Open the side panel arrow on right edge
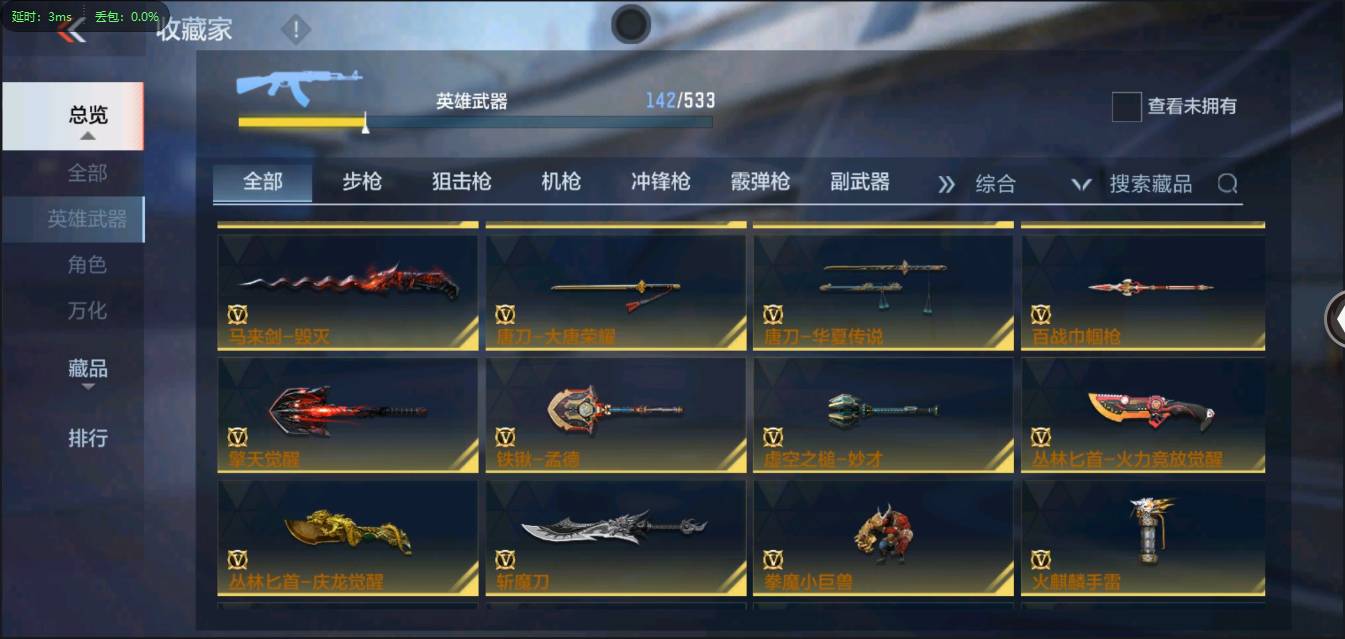 point(1335,319)
